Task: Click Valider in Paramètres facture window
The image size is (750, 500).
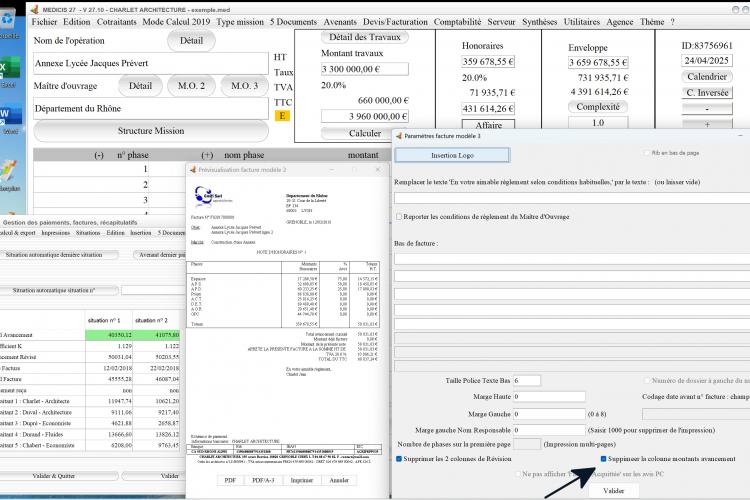Action: pos(614,491)
